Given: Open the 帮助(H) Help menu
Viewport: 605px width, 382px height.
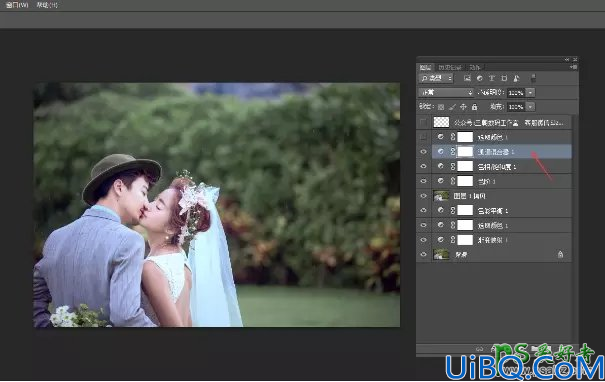Looking at the screenshot, I should point(47,5).
